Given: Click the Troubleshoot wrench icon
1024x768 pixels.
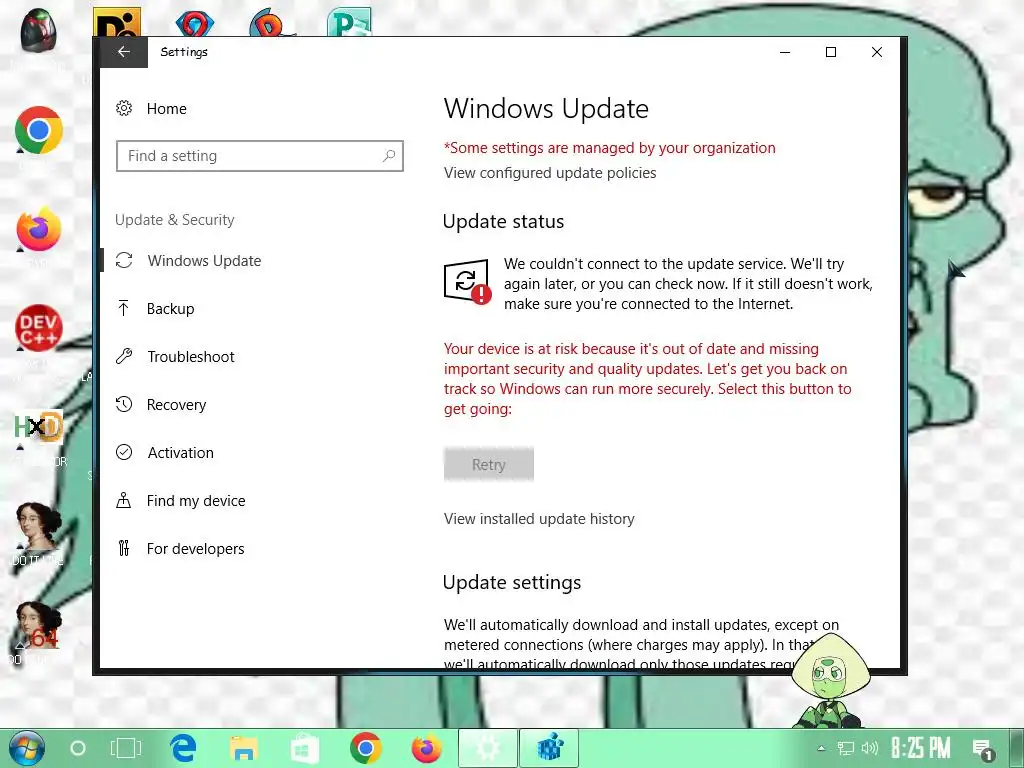Looking at the screenshot, I should (124, 357).
